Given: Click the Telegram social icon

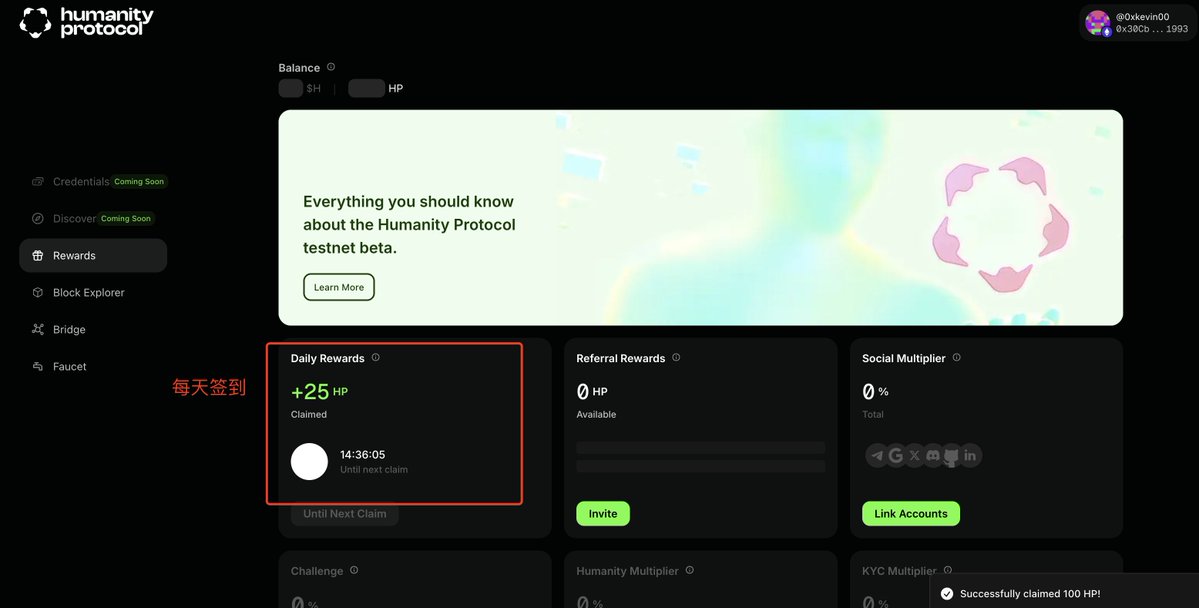Looking at the screenshot, I should tap(877, 456).
